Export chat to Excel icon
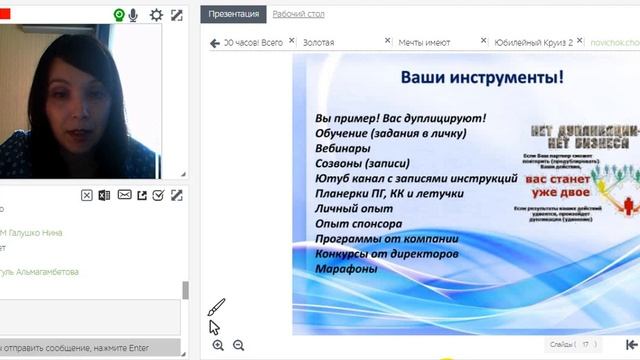The width and height of the screenshot is (640, 360). [x=104, y=196]
